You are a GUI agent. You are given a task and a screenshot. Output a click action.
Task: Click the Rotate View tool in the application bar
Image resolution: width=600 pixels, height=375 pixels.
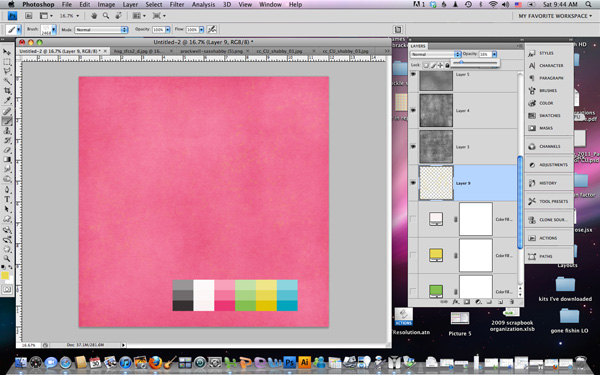pos(118,16)
